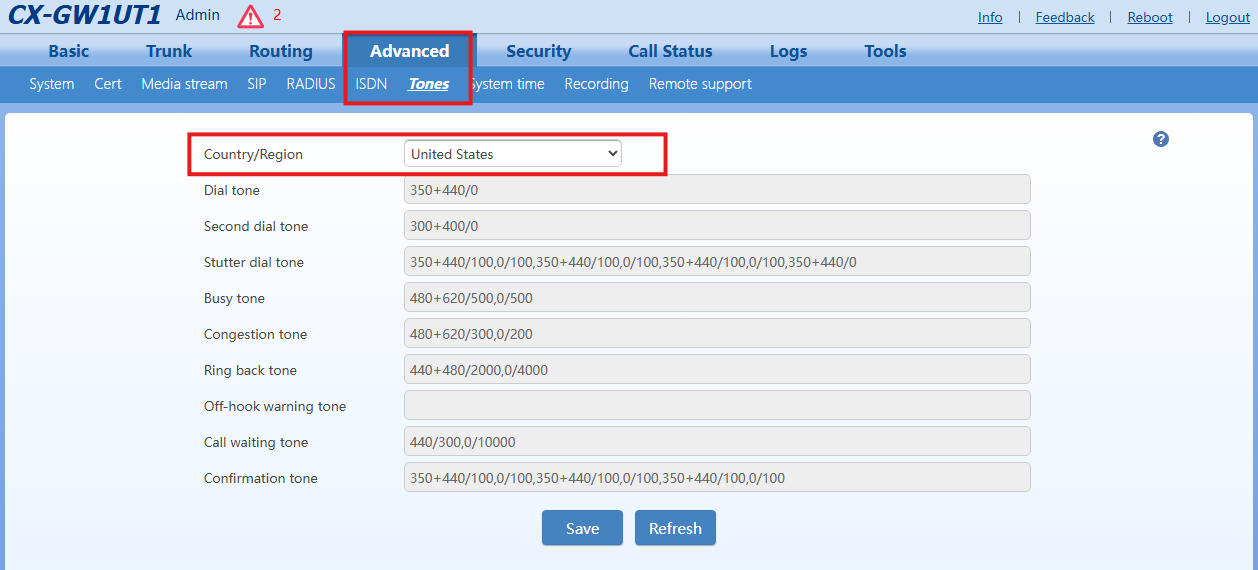The height and width of the screenshot is (570, 1258).
Task: Expand the Country/Region dropdown
Action: tap(513, 154)
